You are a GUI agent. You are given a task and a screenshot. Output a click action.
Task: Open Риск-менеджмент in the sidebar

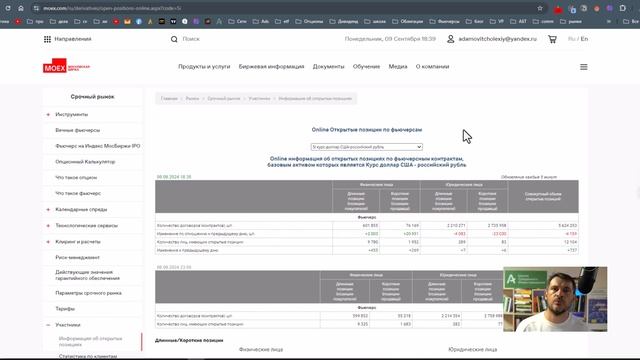pos(78,258)
